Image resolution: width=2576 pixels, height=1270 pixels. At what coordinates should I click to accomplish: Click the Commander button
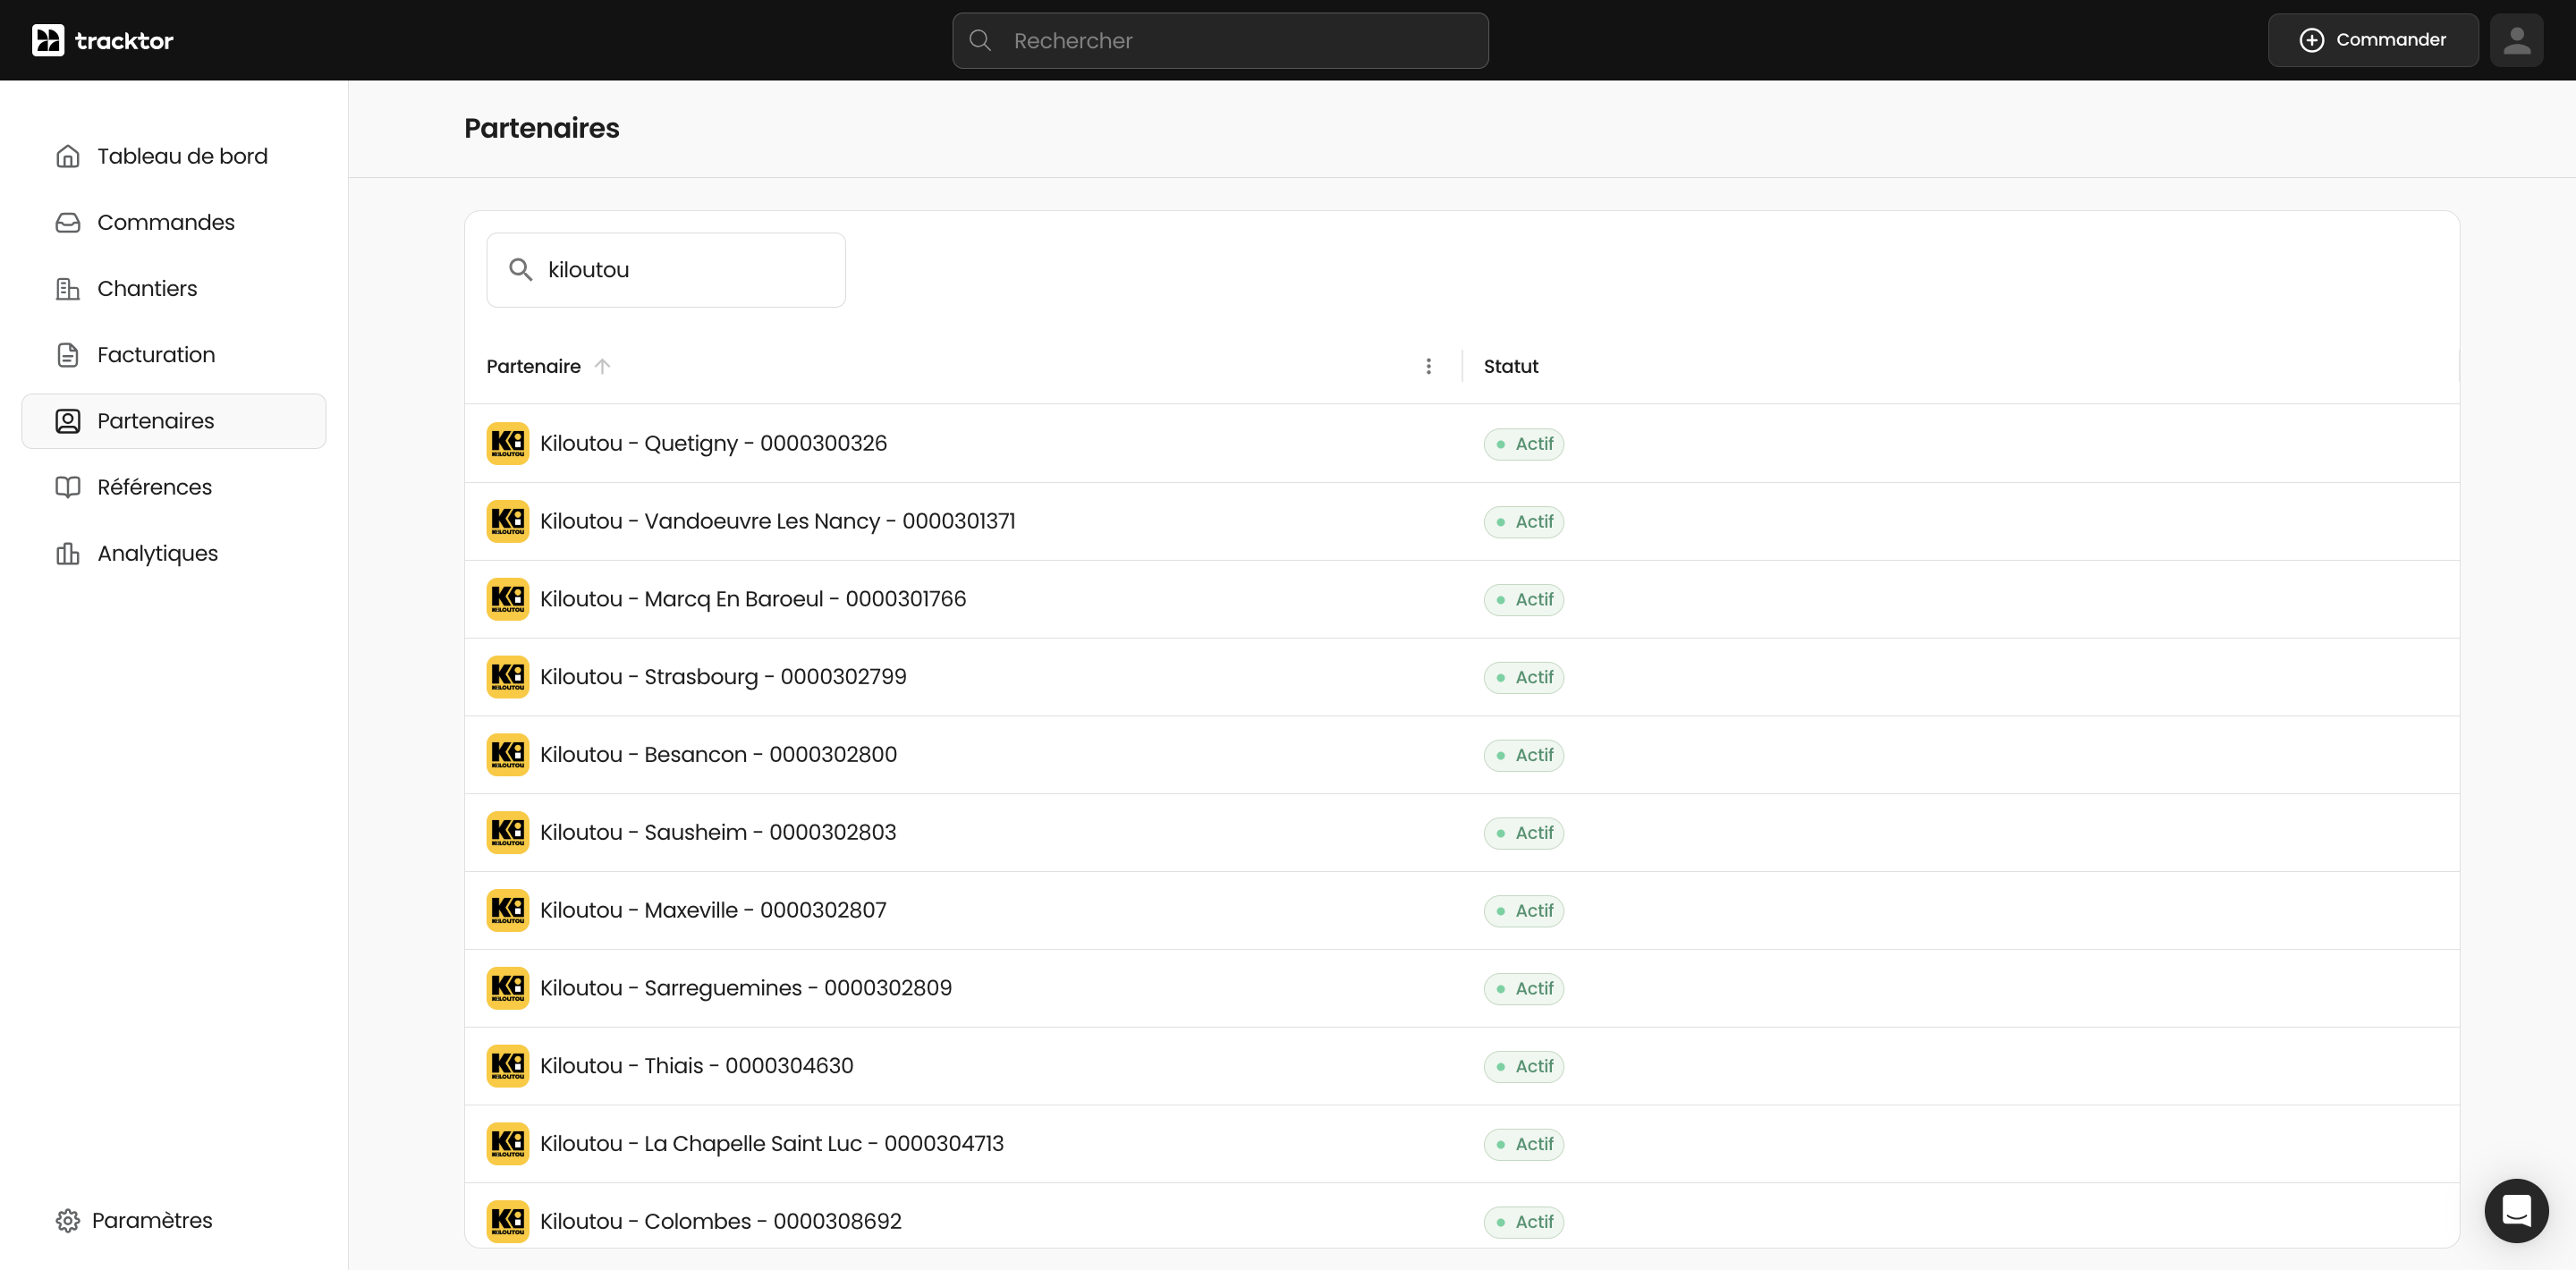(x=2373, y=40)
